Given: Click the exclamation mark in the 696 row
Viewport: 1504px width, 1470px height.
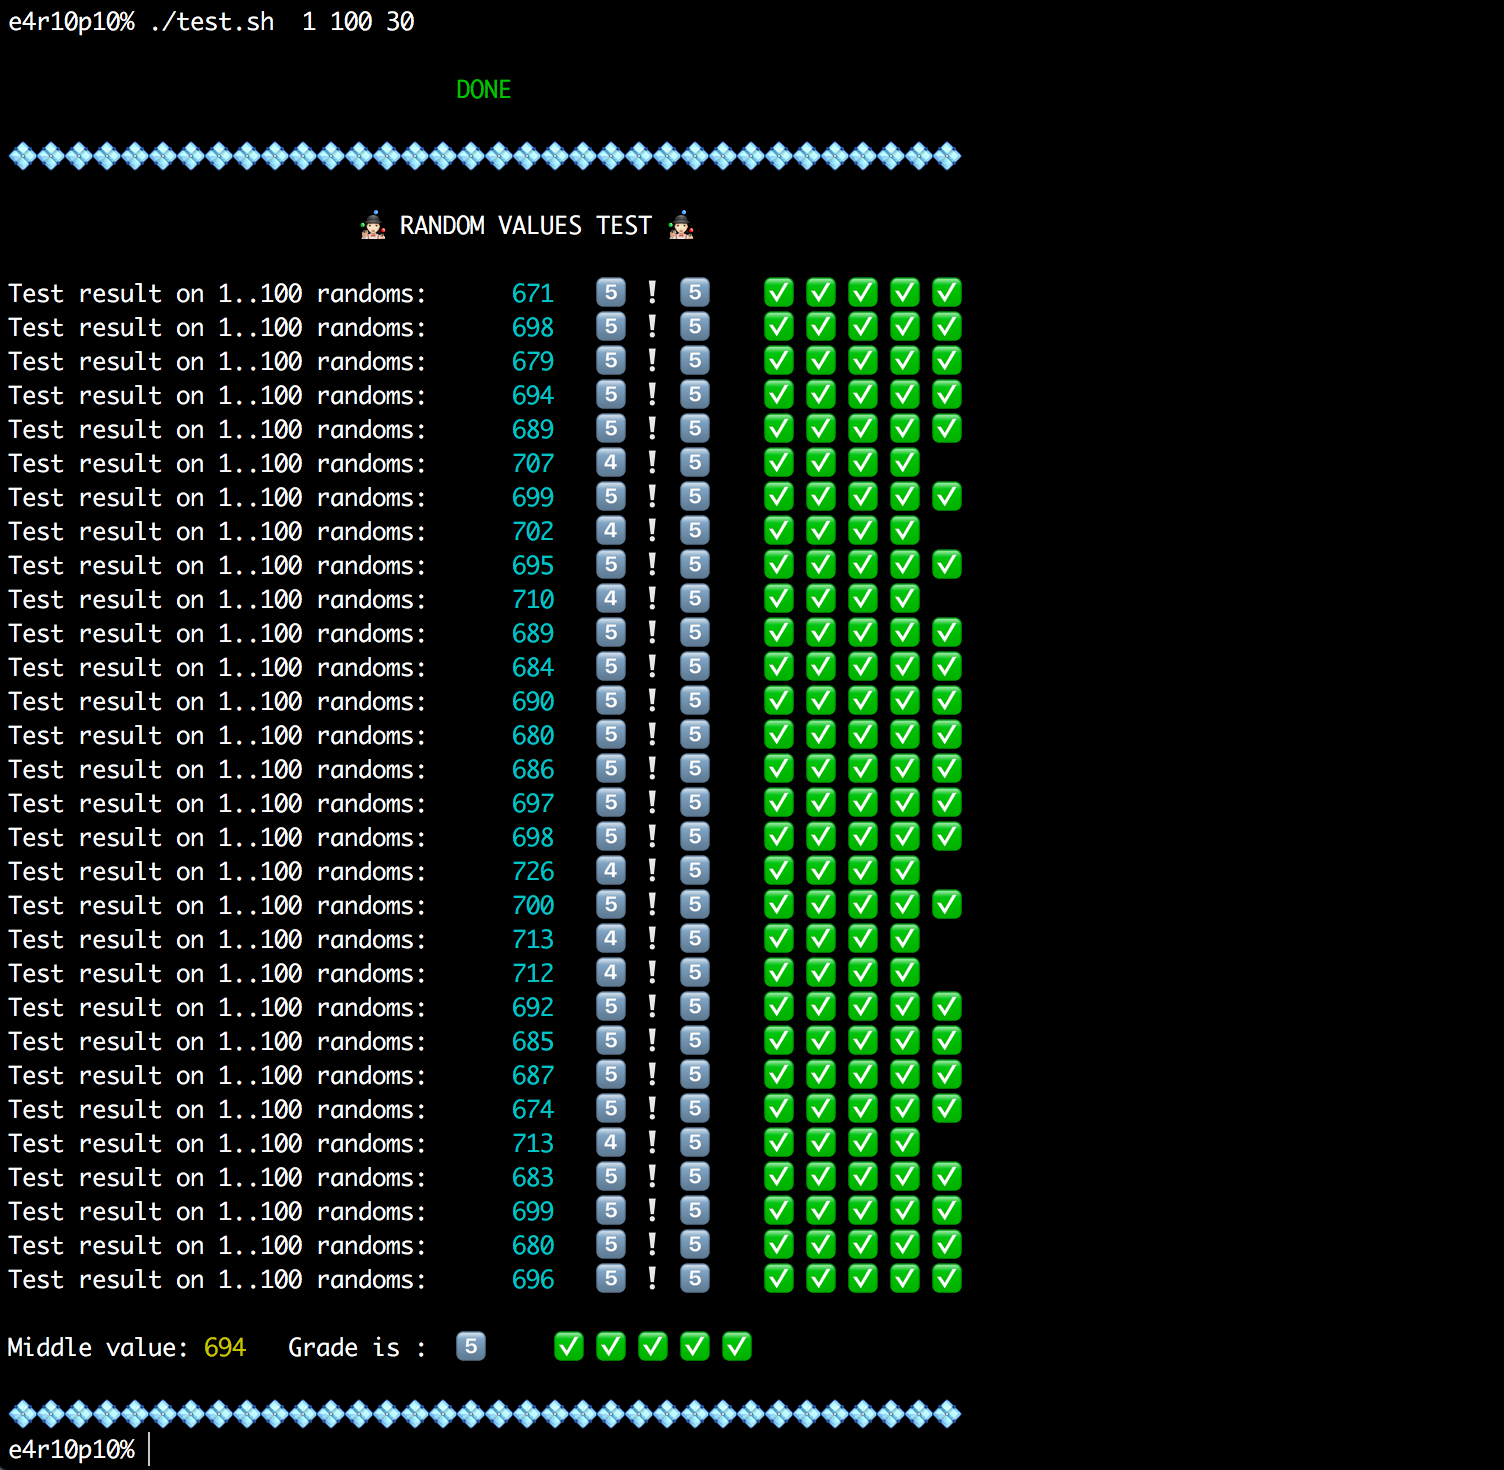Looking at the screenshot, I should (652, 1278).
